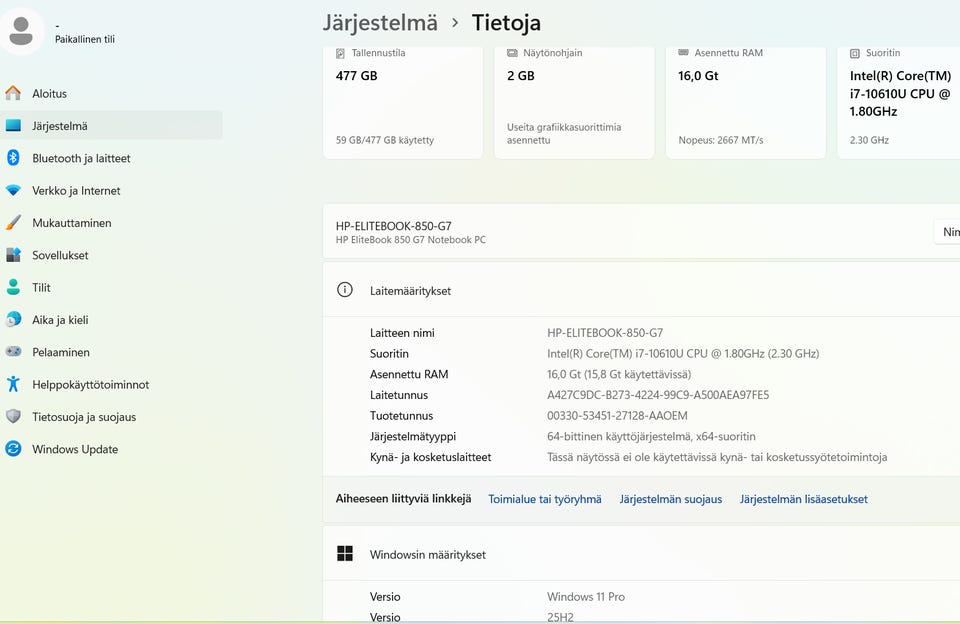Click the Tallennustila storage card
The image size is (960, 624).
(403, 100)
